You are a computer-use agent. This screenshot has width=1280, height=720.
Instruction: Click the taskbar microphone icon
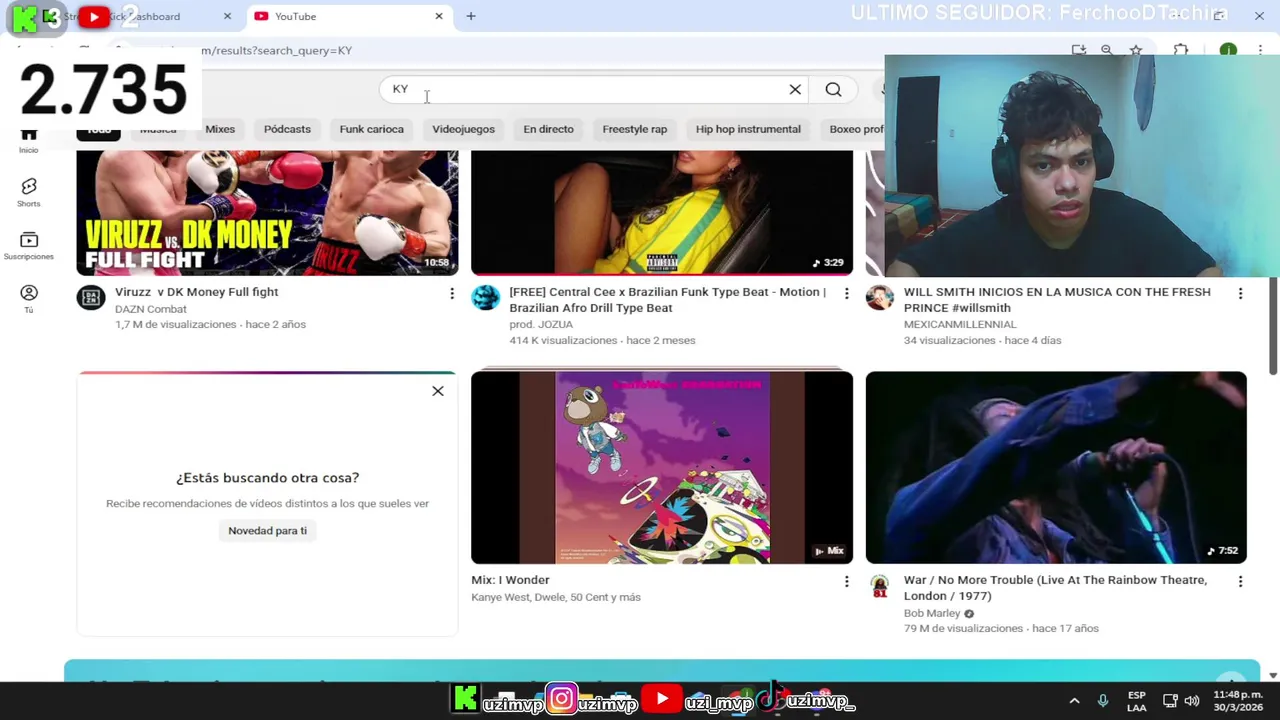1103,701
